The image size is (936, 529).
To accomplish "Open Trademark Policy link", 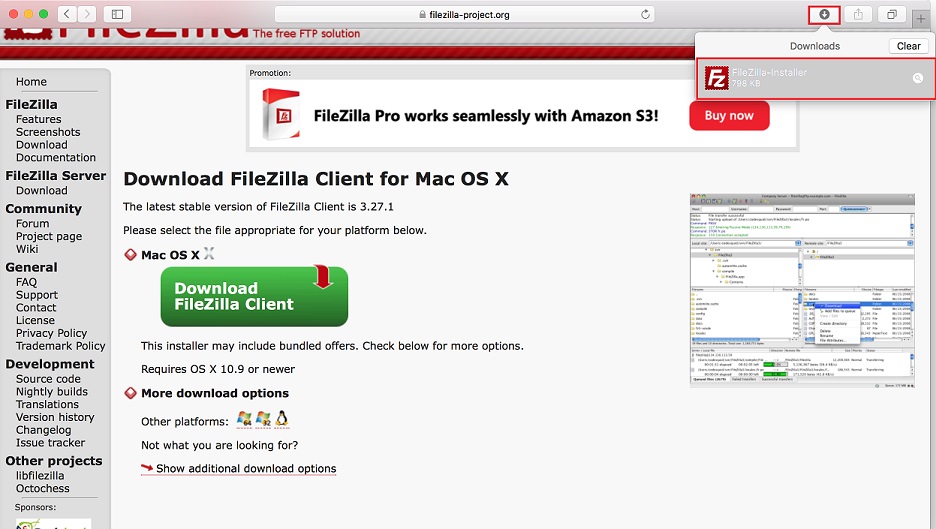I will tap(60, 346).
